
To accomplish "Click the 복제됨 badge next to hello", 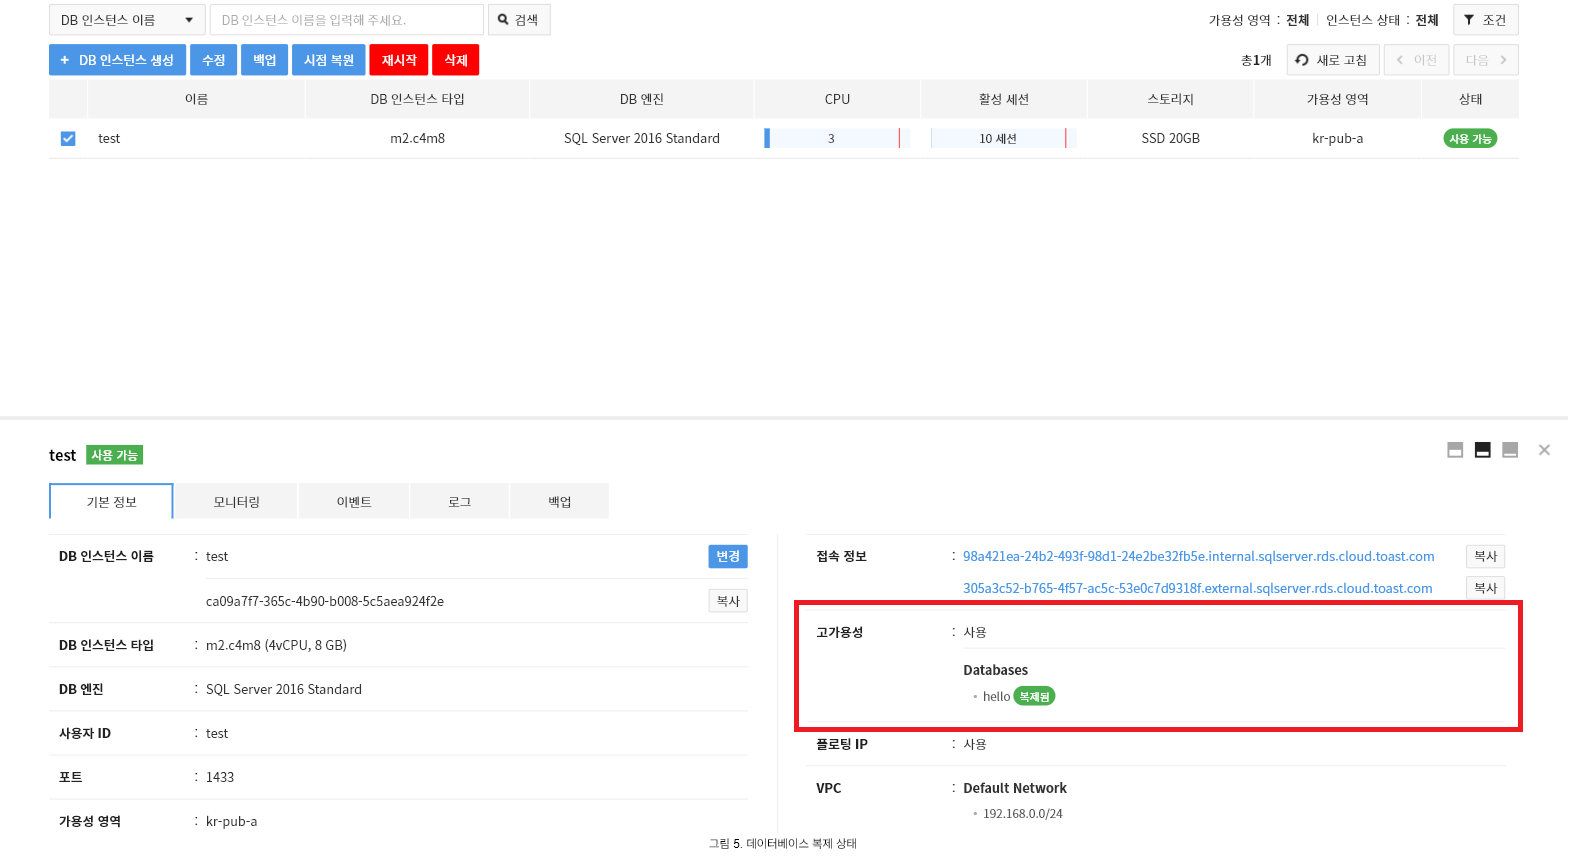I will [x=1034, y=697].
